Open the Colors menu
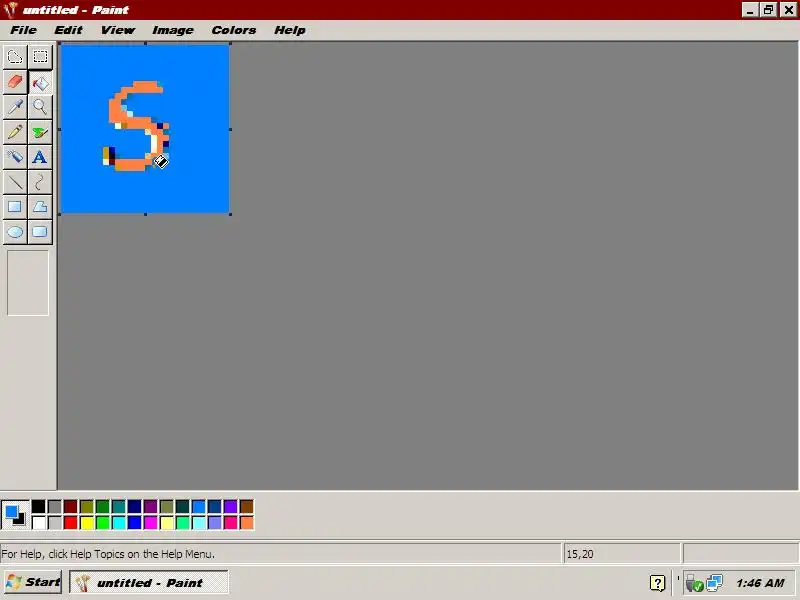This screenshot has height=600, width=800. point(234,30)
